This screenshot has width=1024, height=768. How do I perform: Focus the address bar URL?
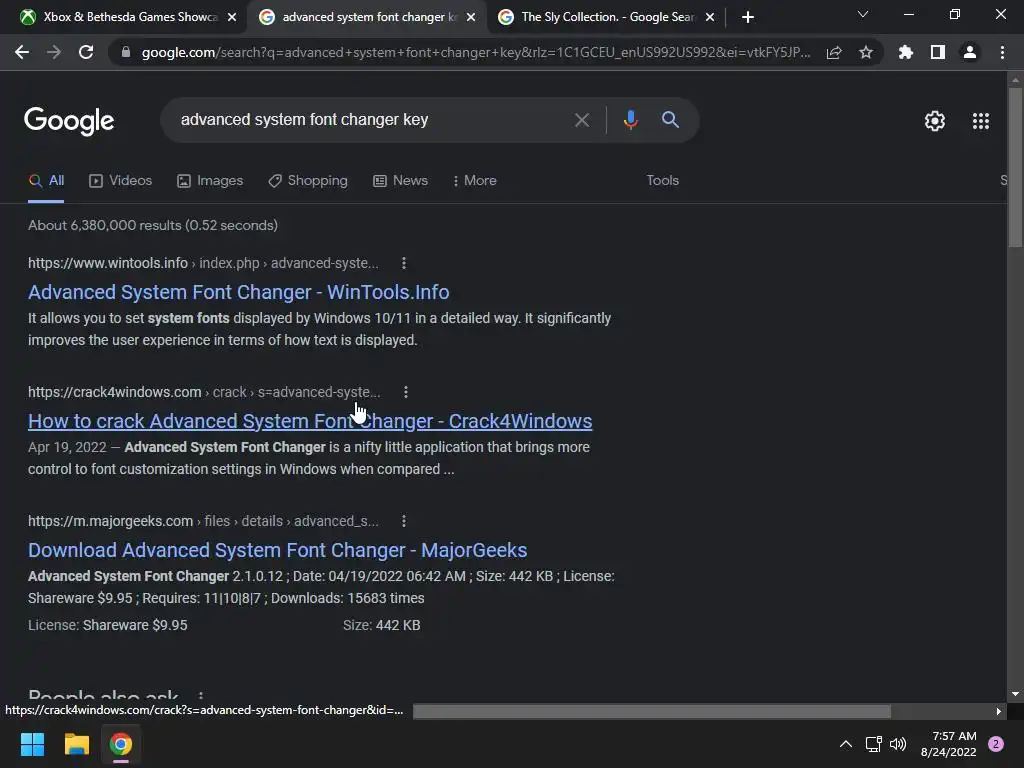click(476, 52)
